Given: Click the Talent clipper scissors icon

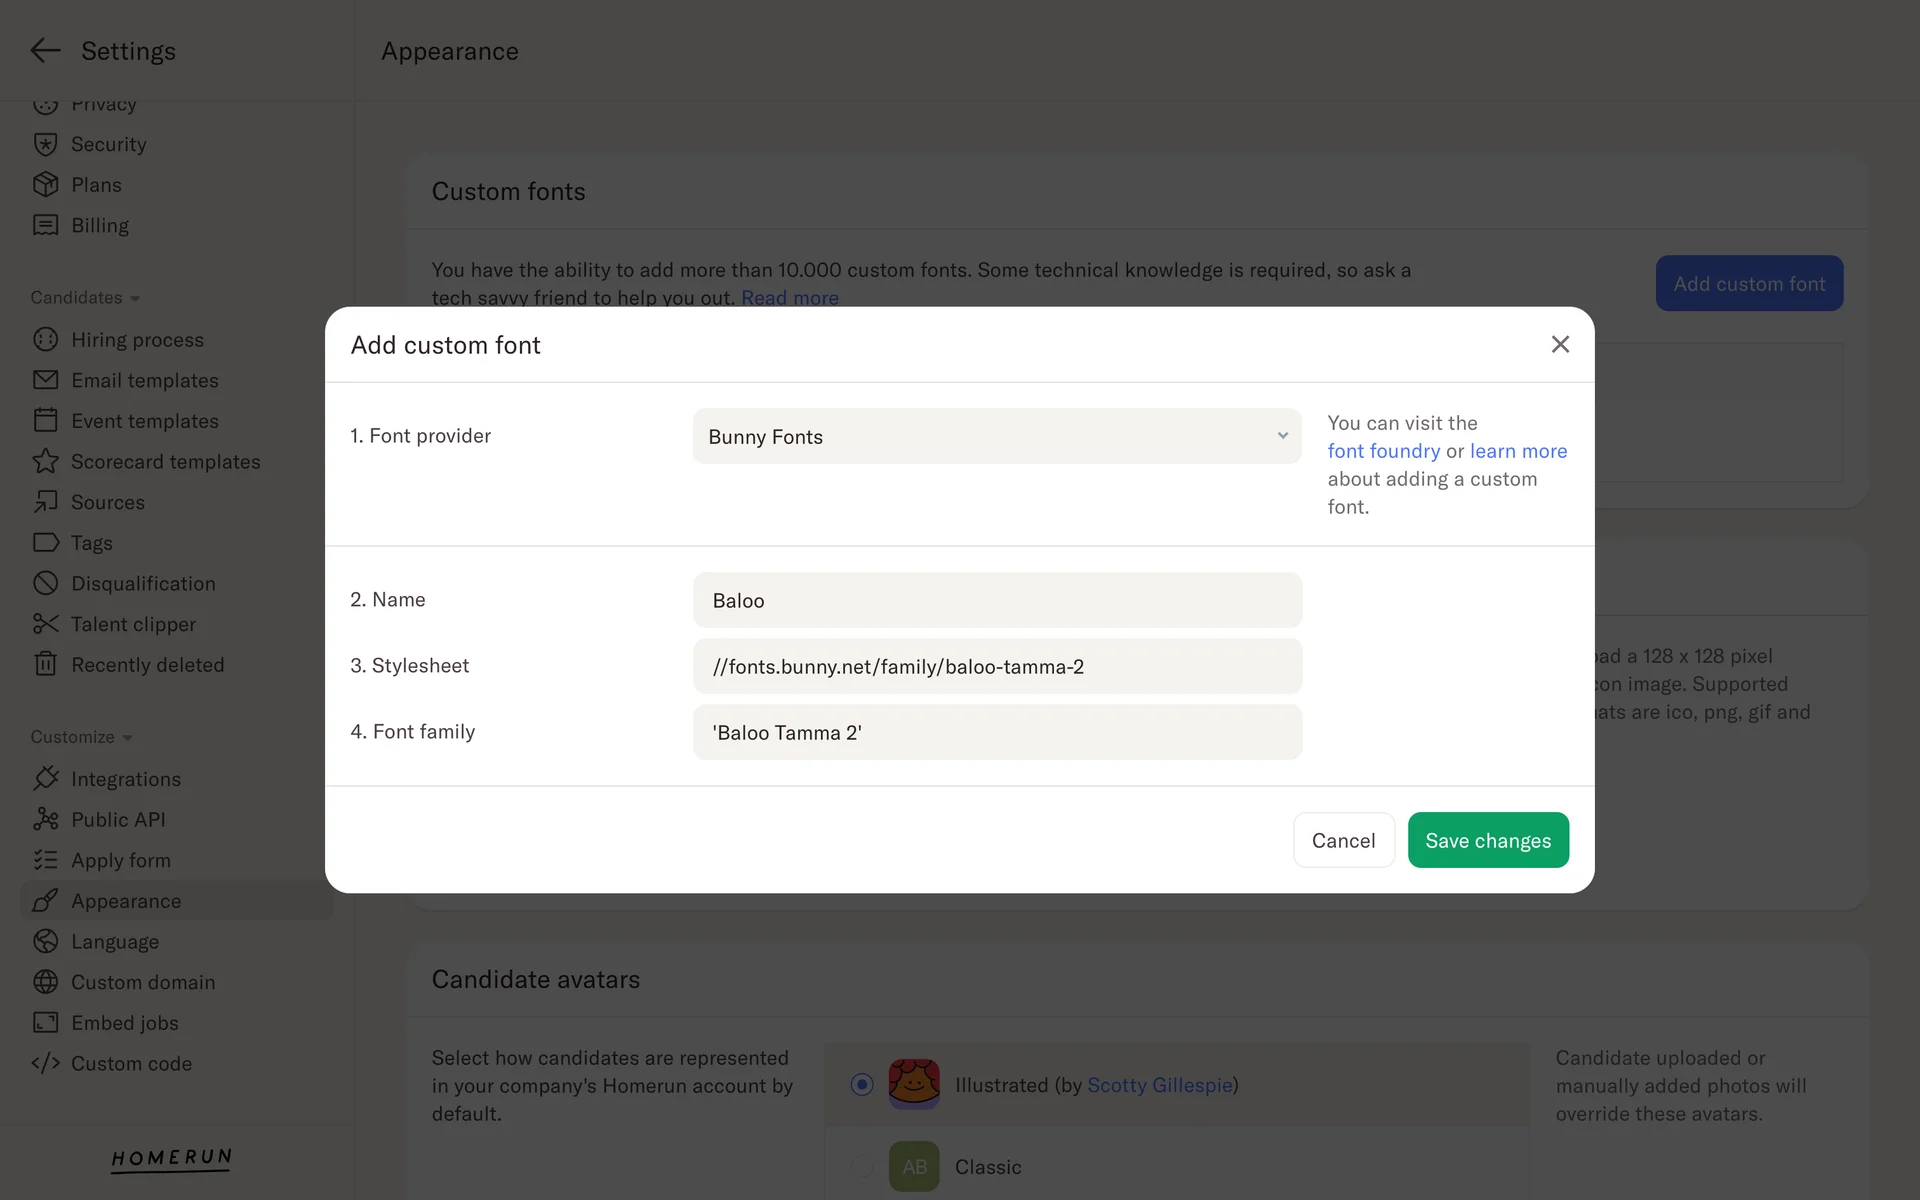Looking at the screenshot, I should (45, 624).
